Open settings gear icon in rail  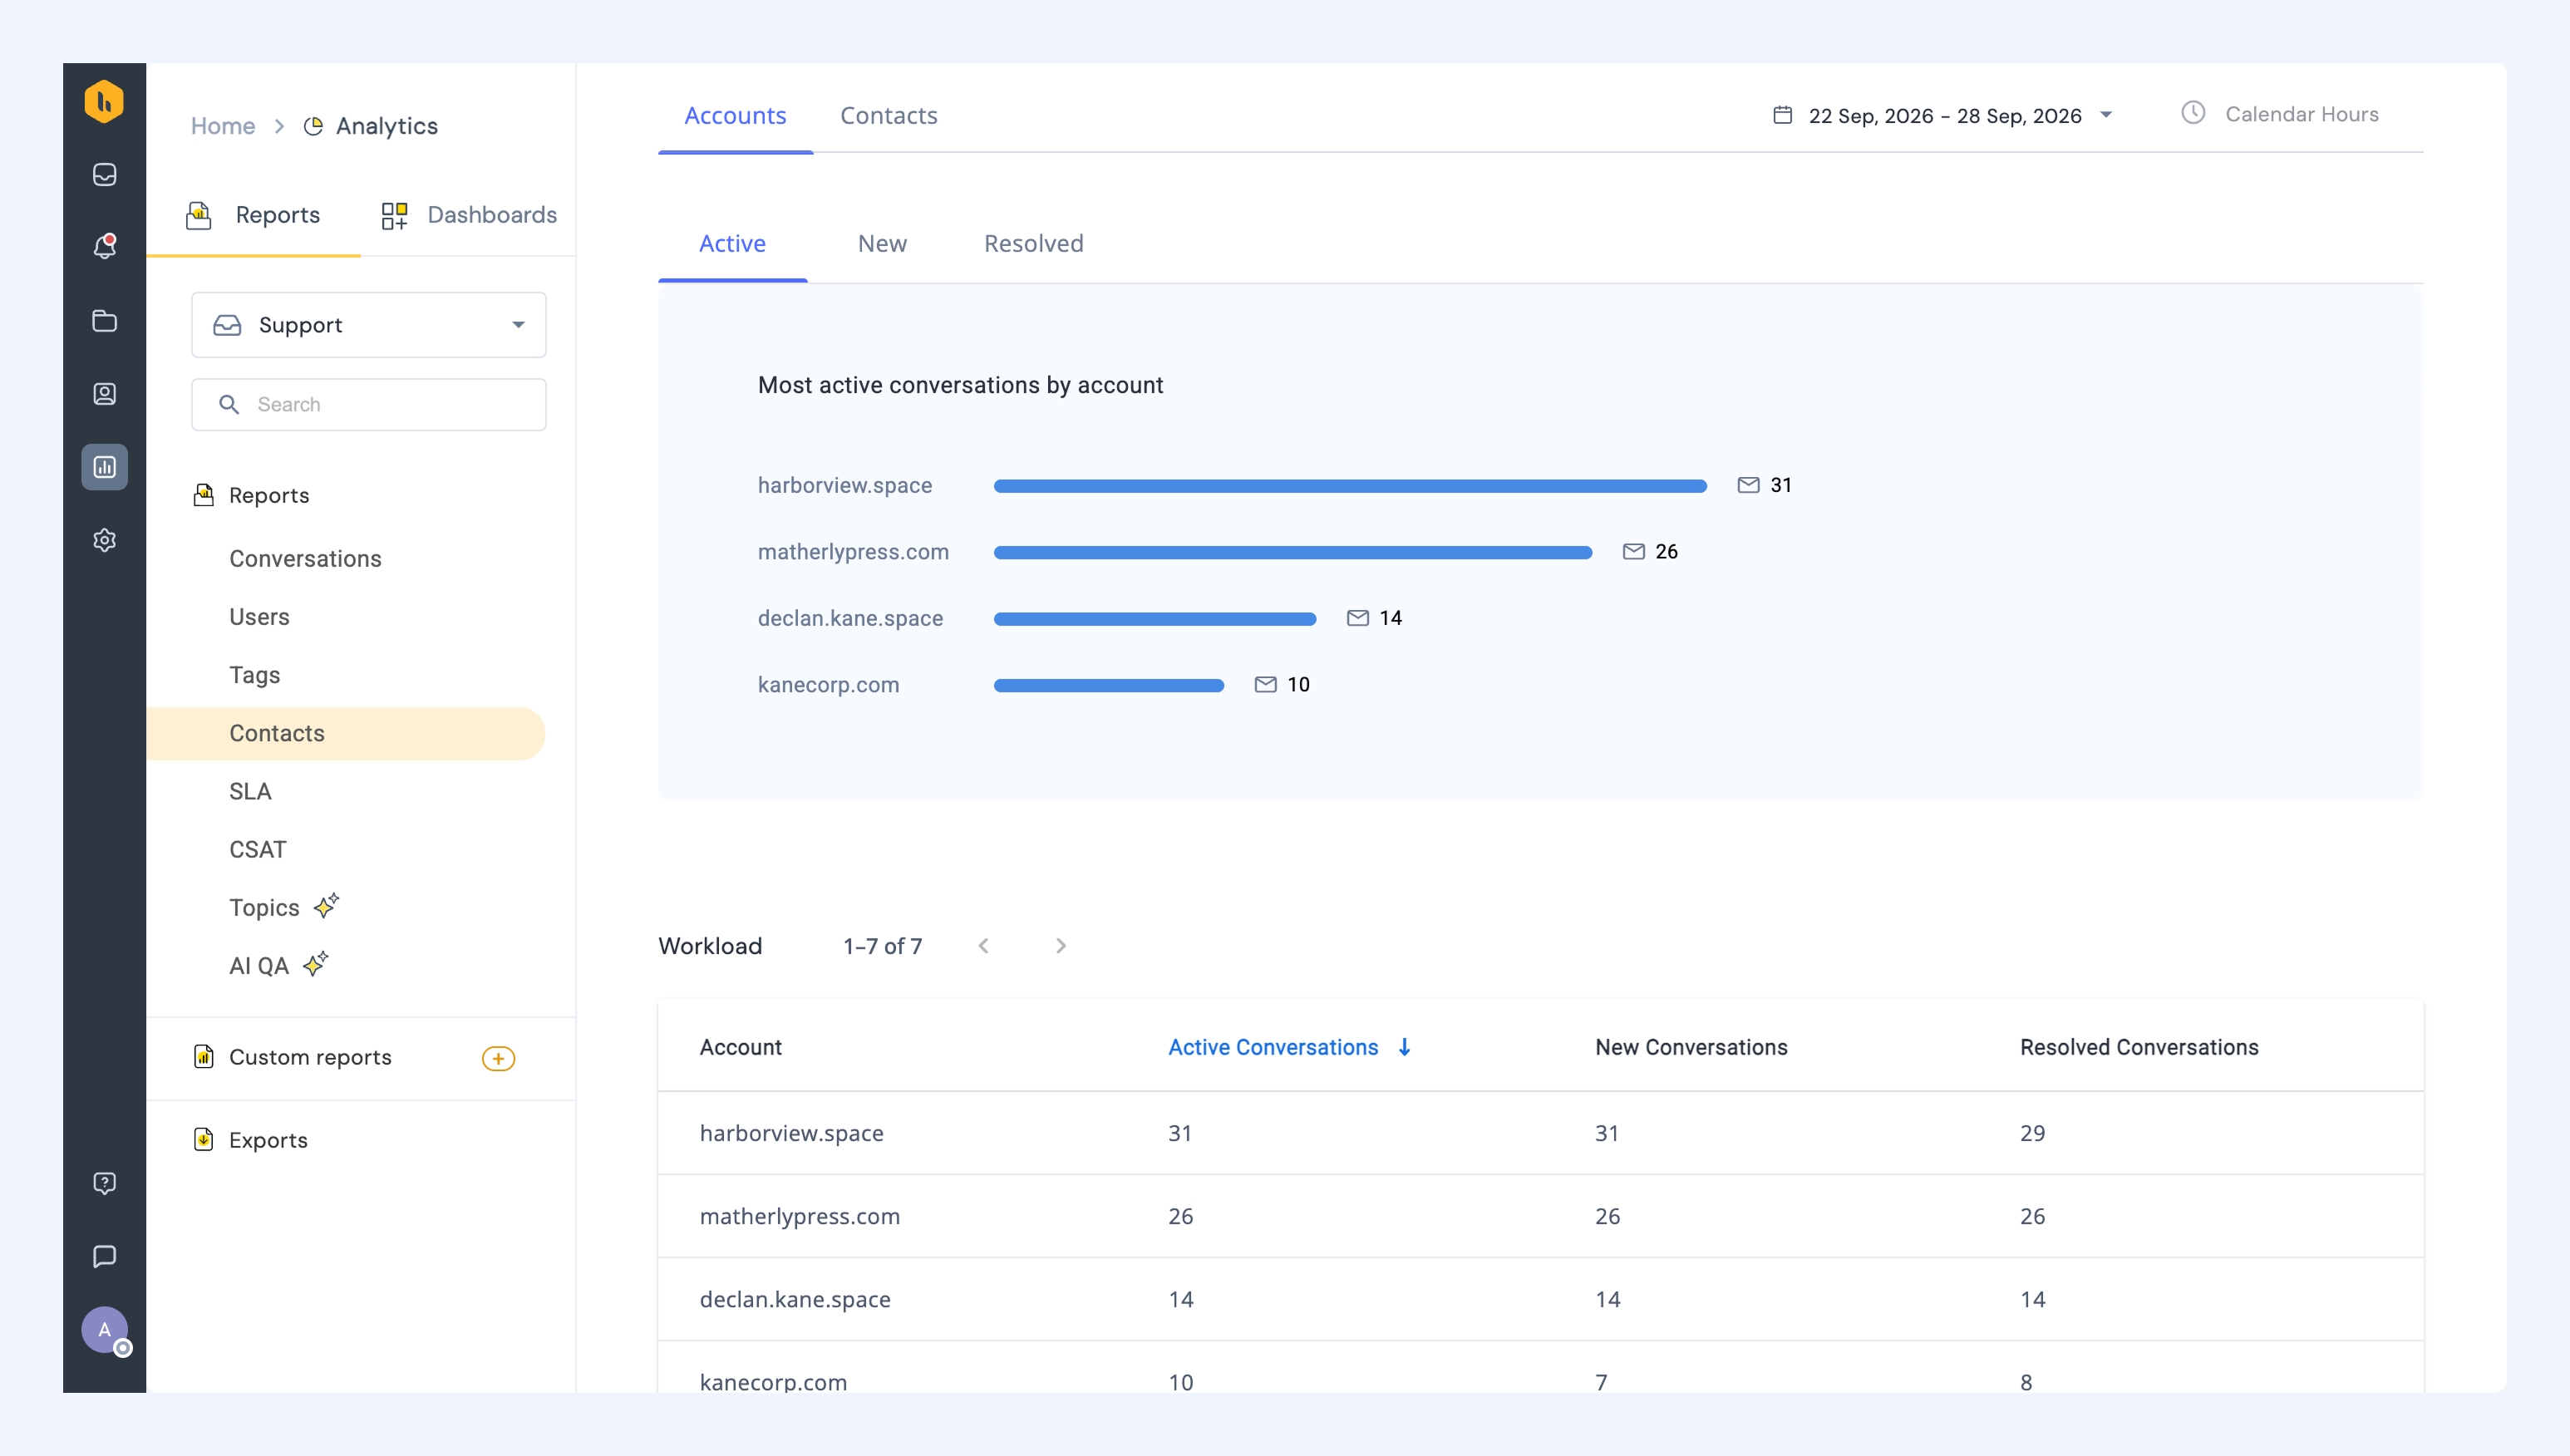[x=104, y=540]
